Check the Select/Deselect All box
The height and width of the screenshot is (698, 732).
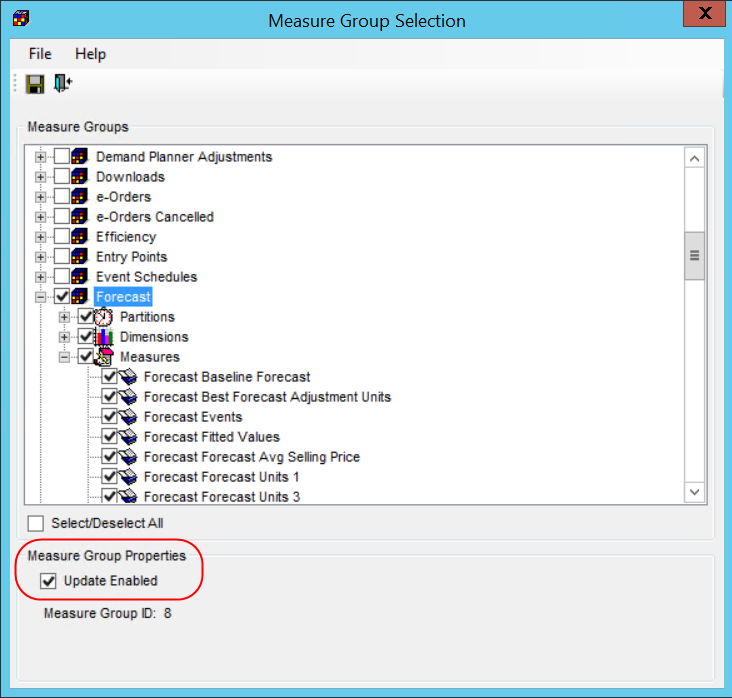pos(36,523)
